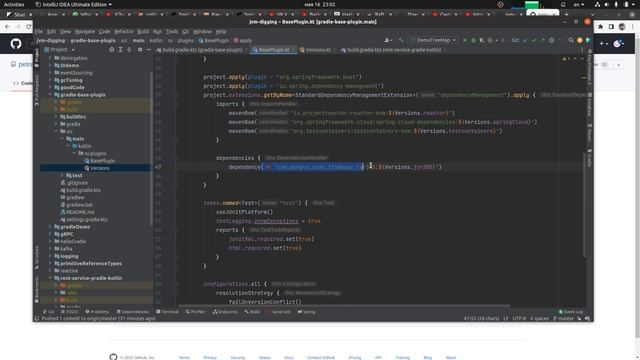
Task: Select BasePlugin file in project tree
Action: coord(100,161)
